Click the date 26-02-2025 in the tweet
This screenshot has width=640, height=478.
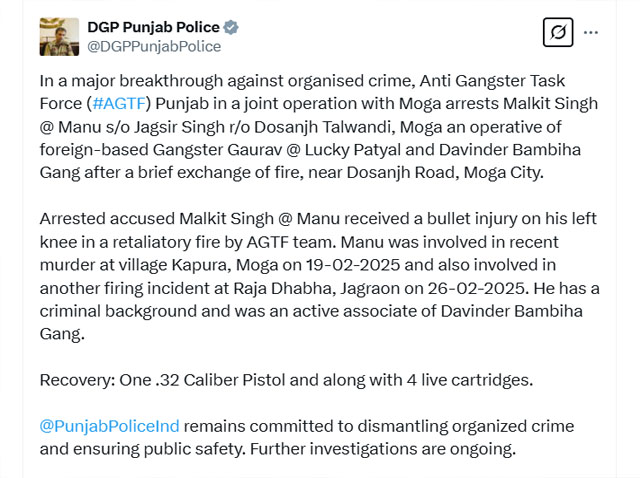point(476,289)
